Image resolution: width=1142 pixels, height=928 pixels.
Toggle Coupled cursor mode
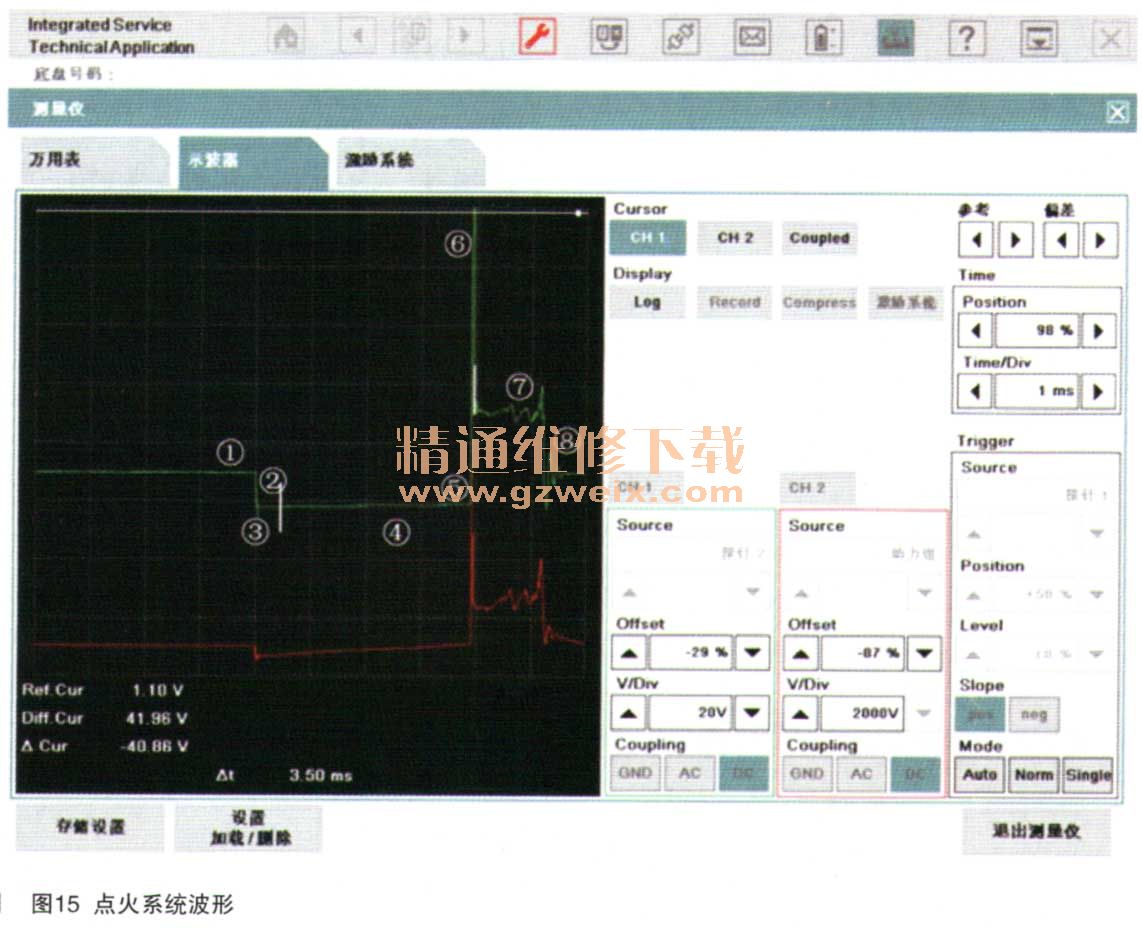coord(819,238)
